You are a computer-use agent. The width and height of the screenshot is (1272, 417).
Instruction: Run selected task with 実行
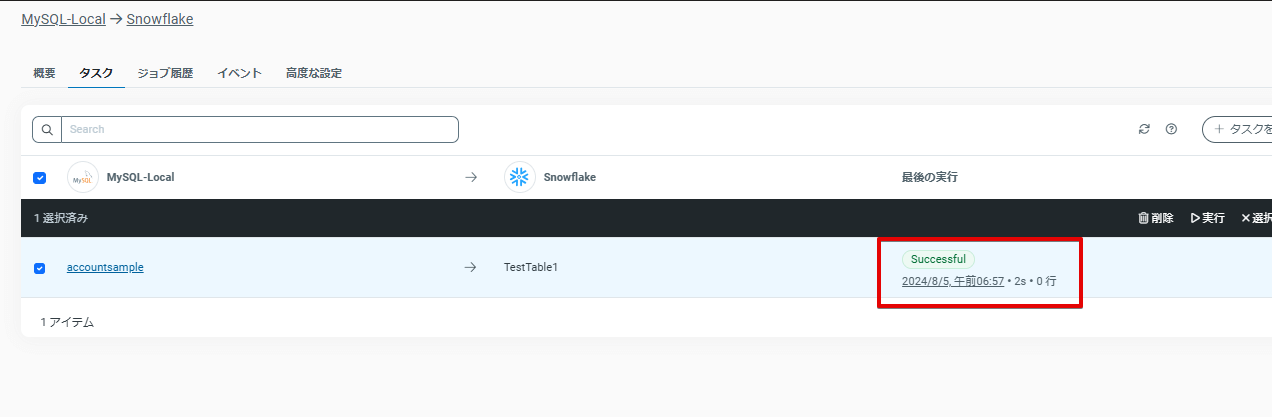(x=1207, y=218)
